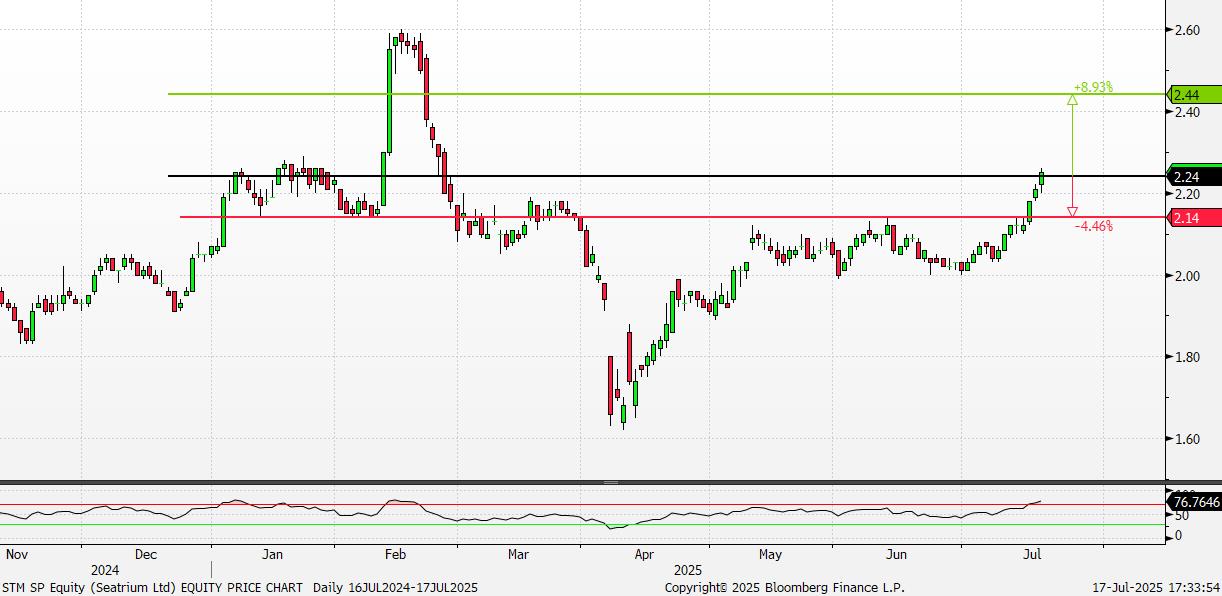Select the green 2.44 price label
Screen dimensions: 1222x596
(x=1194, y=95)
